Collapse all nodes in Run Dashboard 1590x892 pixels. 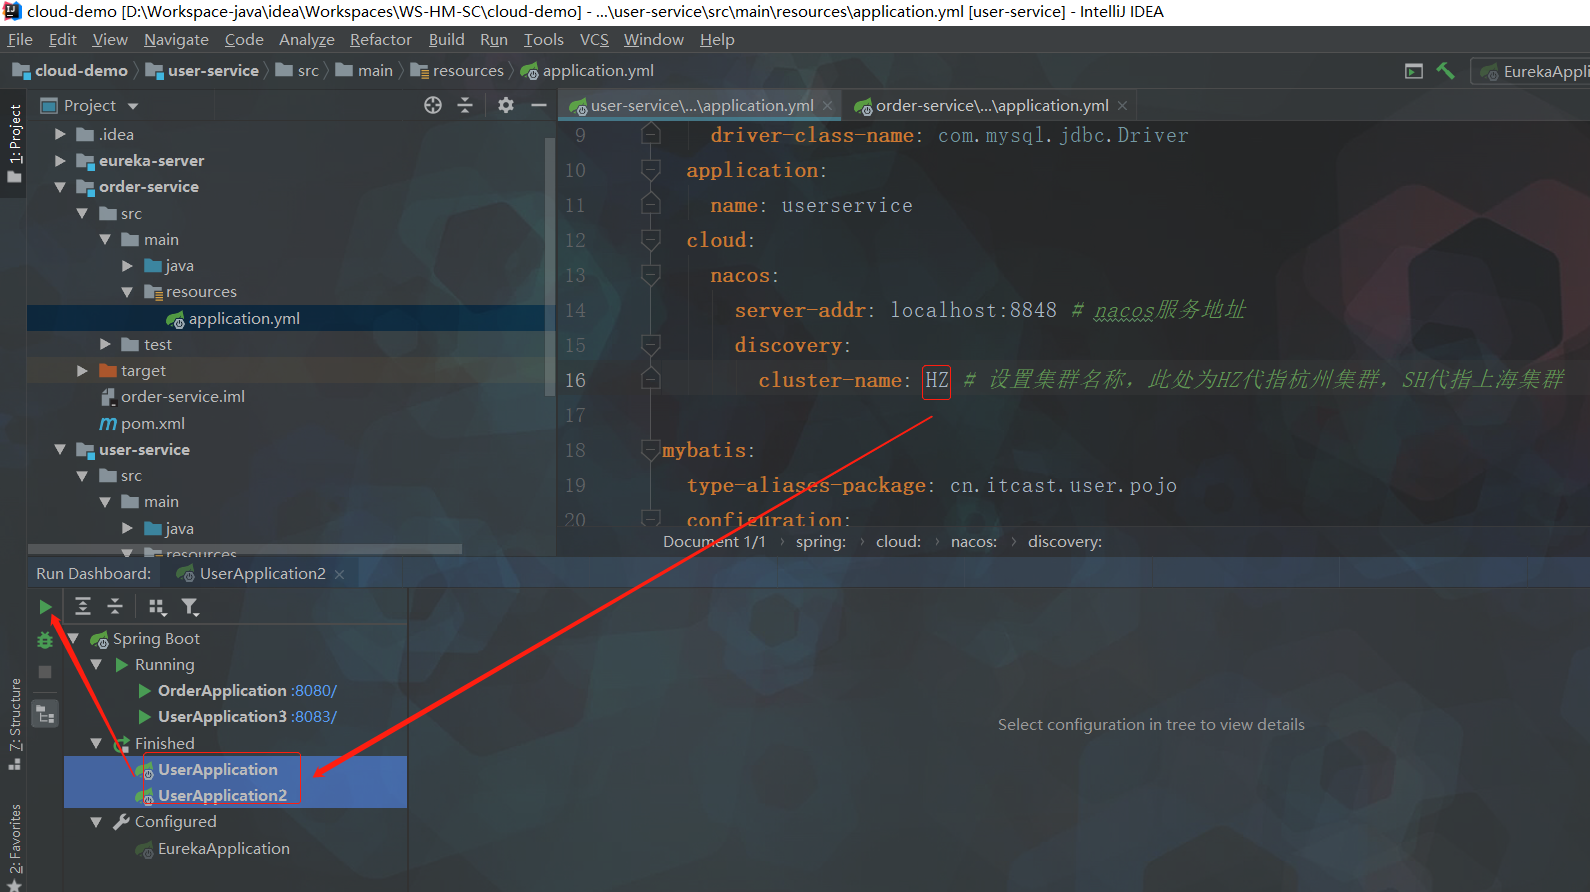(115, 607)
